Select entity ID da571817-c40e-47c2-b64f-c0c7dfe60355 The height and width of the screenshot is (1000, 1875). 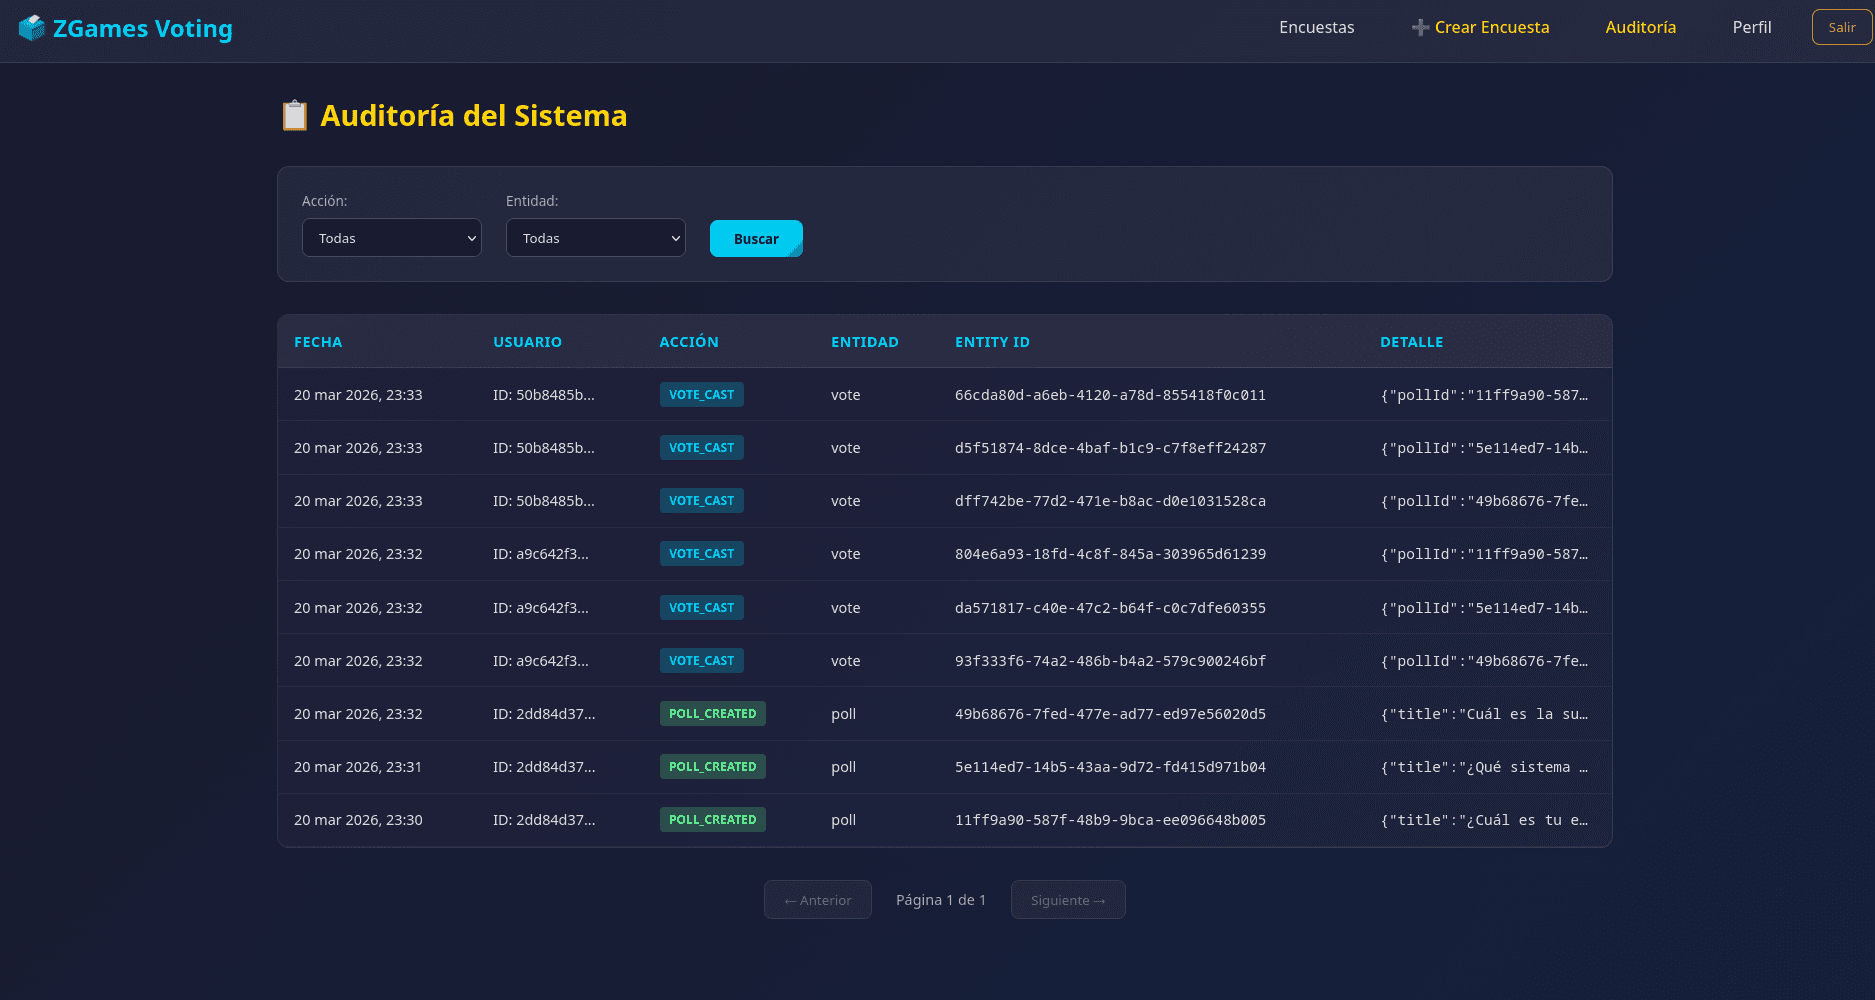click(1110, 608)
